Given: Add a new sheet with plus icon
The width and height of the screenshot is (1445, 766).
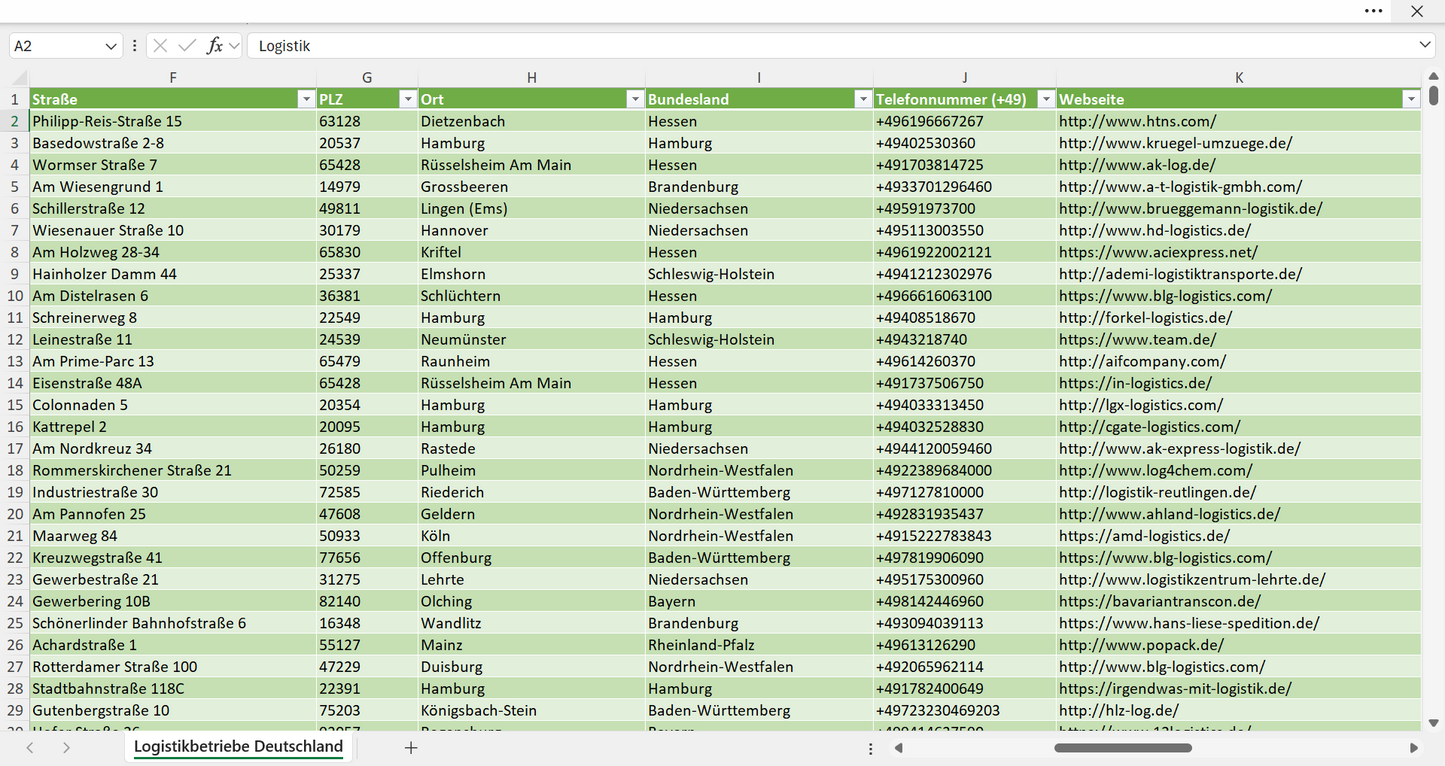Looking at the screenshot, I should (x=410, y=748).
